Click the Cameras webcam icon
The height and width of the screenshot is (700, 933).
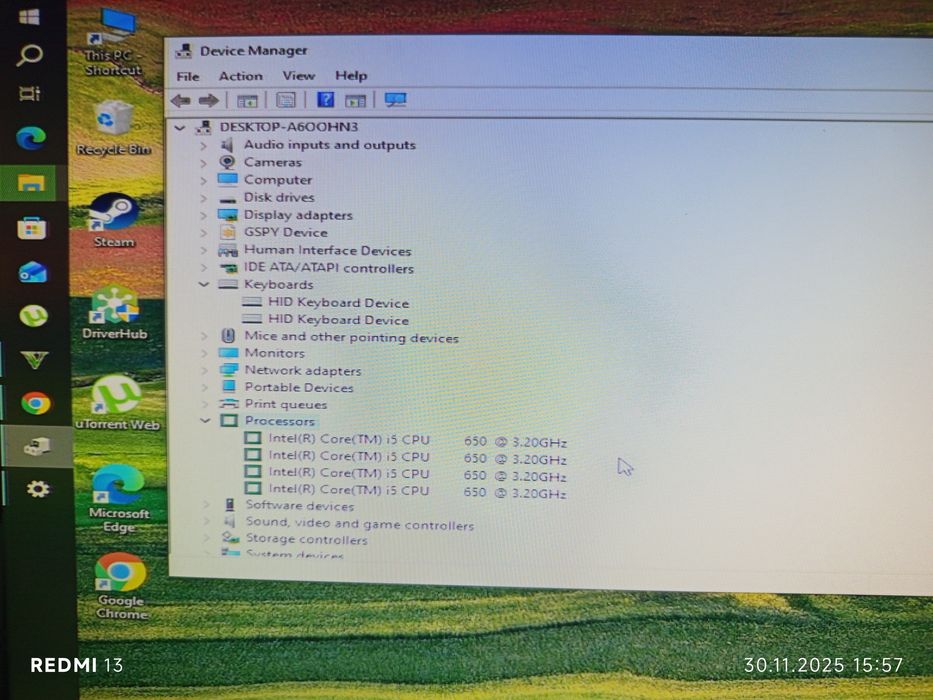pos(227,162)
